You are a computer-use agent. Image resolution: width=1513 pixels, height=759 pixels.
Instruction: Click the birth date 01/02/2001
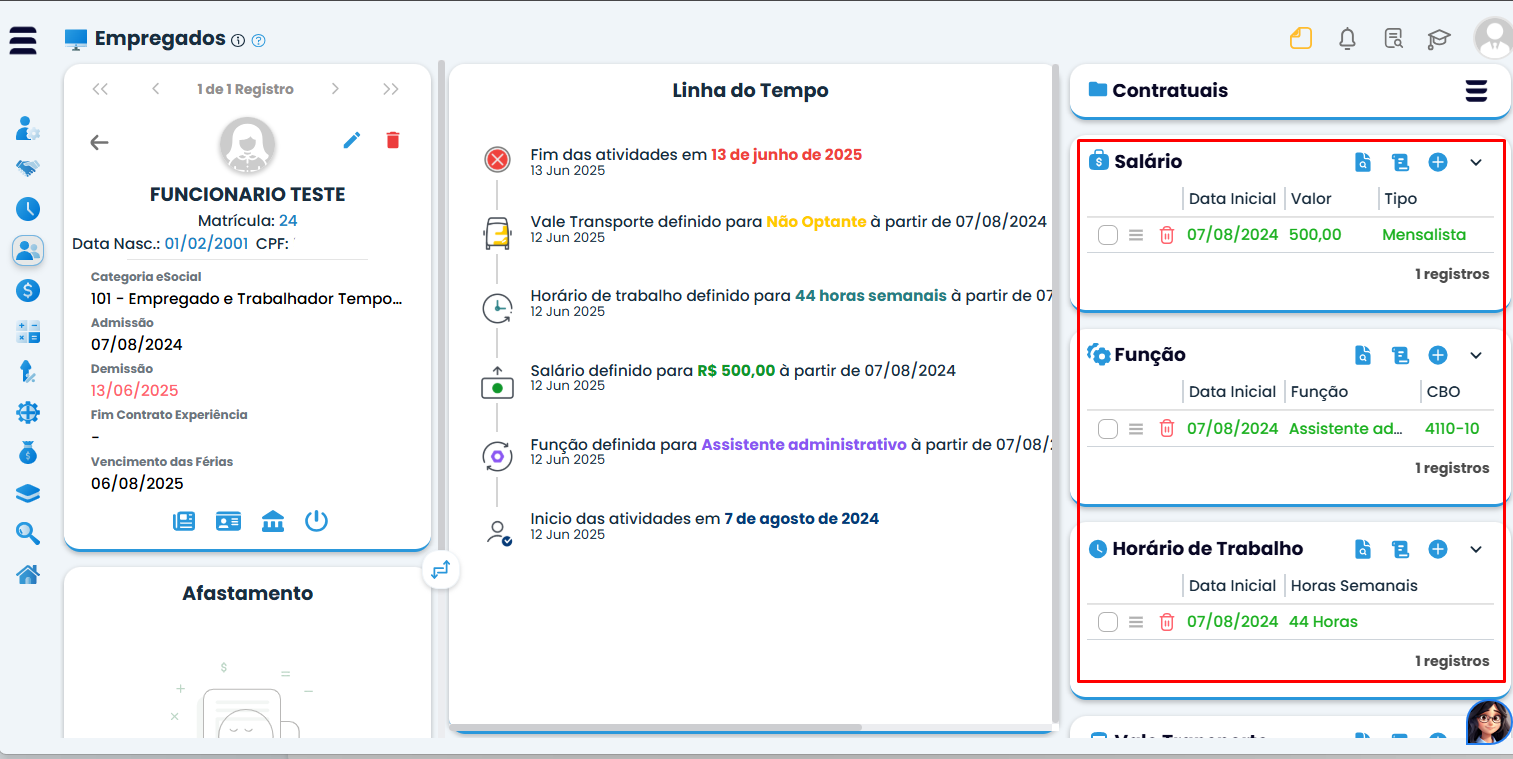[x=206, y=243]
